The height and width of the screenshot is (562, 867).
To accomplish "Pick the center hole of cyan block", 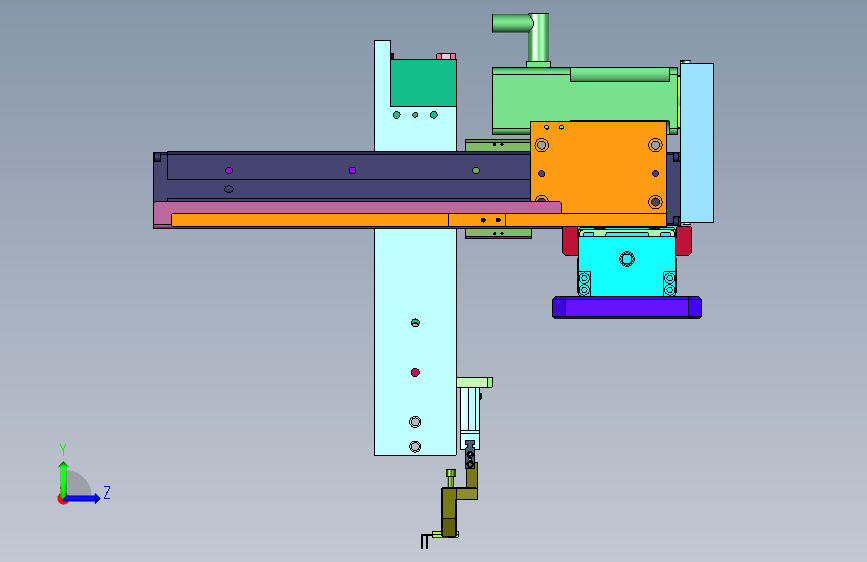I will pos(627,259).
